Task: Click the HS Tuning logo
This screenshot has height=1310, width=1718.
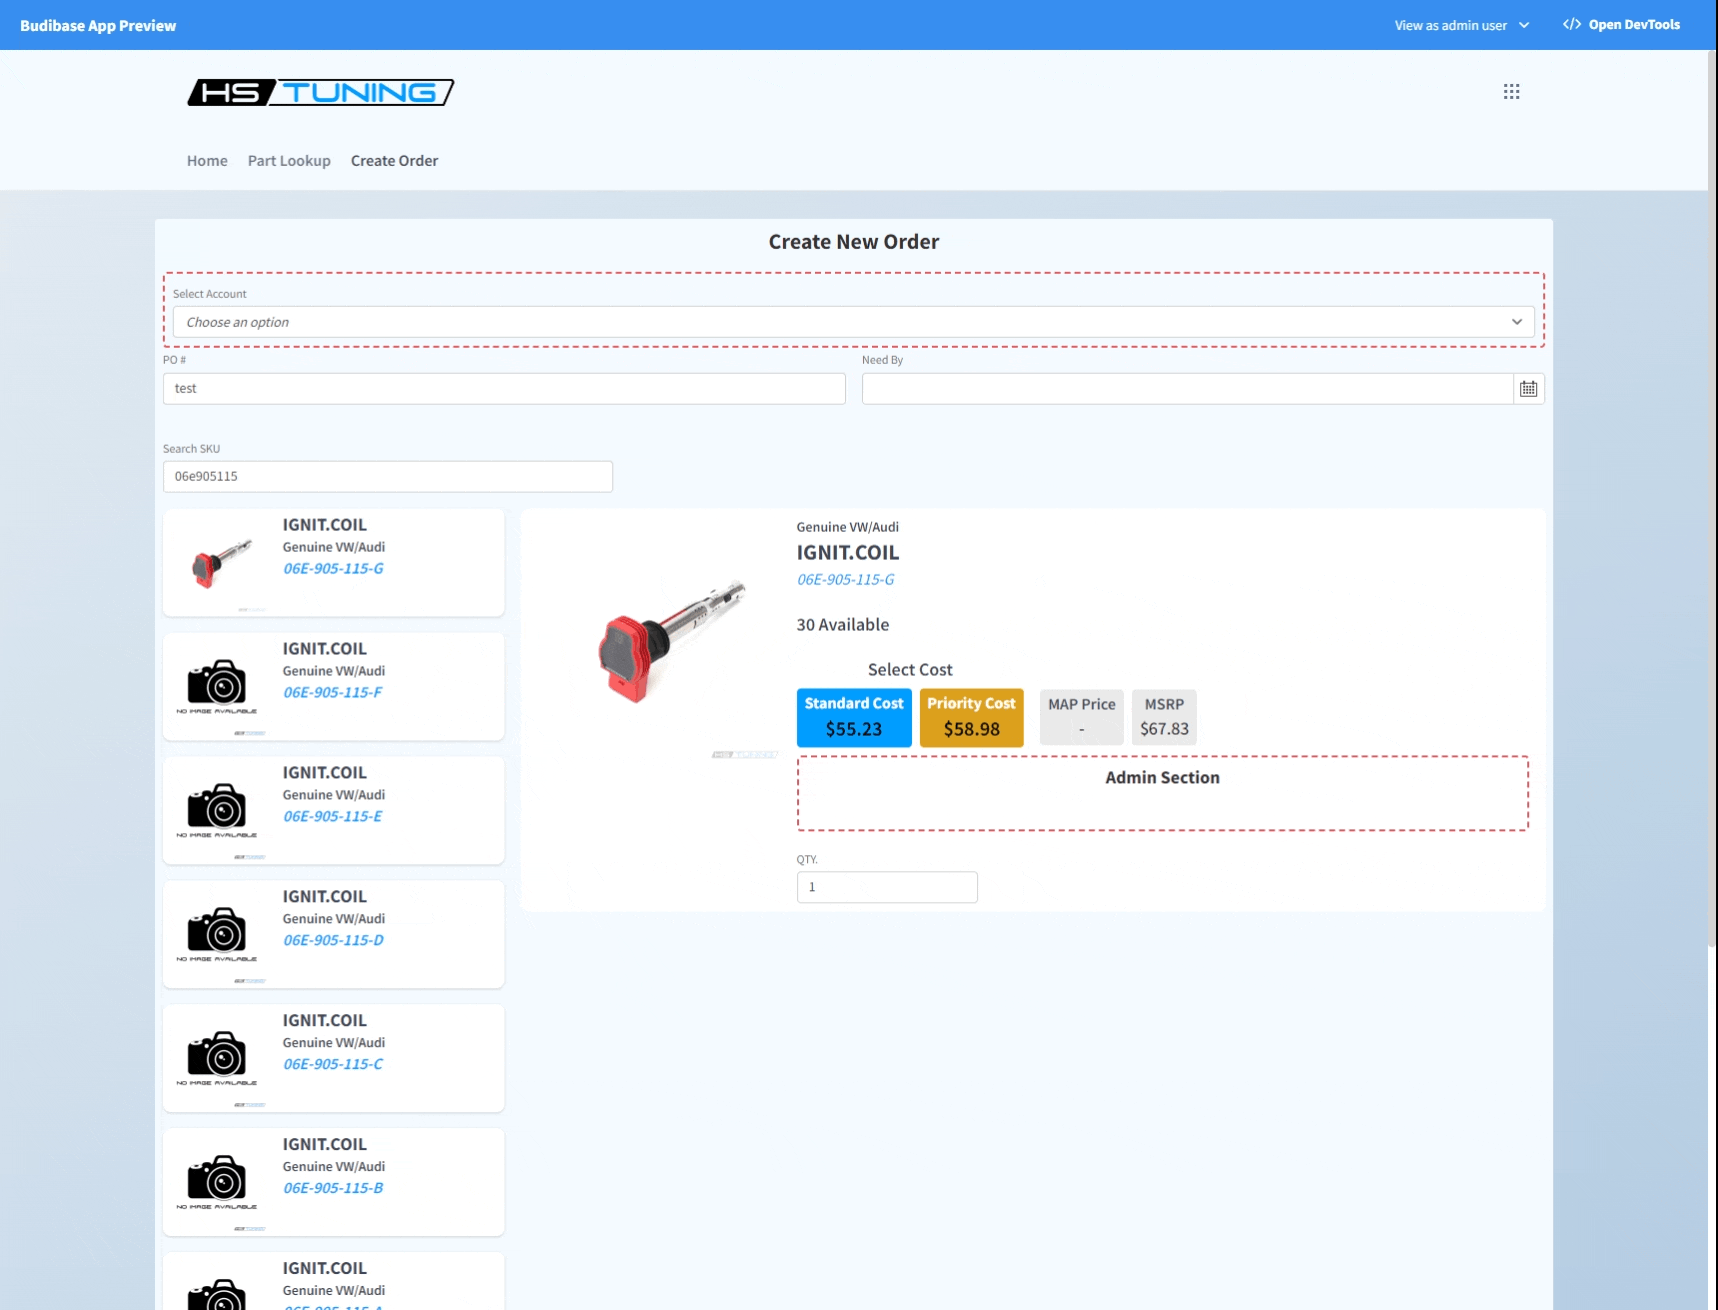Action: (x=321, y=93)
